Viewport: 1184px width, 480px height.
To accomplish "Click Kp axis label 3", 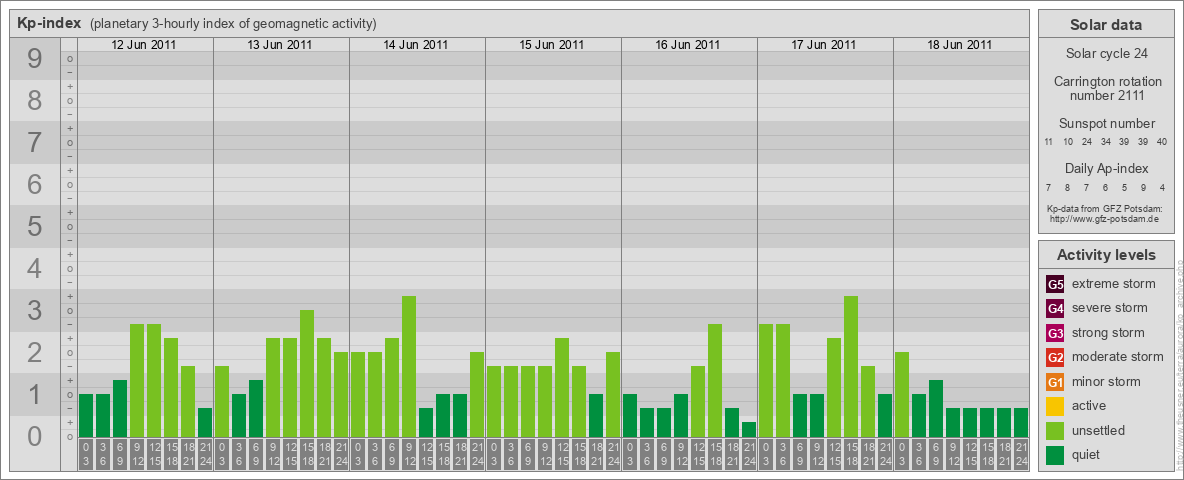I will (x=34, y=310).
